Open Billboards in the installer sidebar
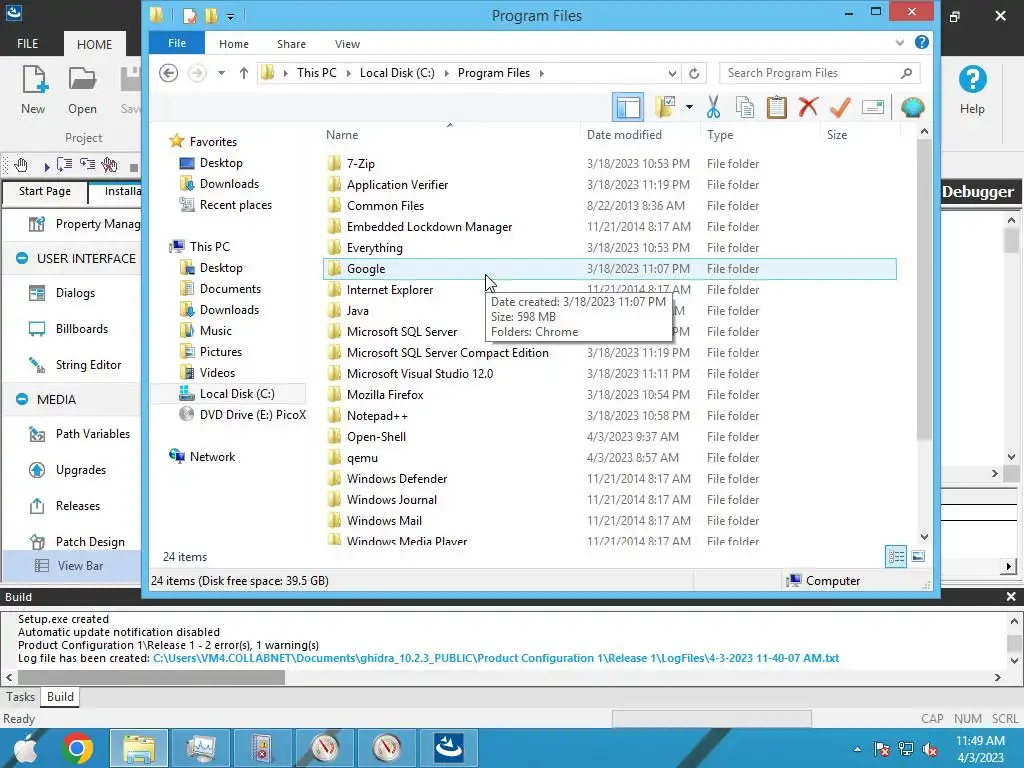Screen dimensions: 1024x768 click(69, 329)
